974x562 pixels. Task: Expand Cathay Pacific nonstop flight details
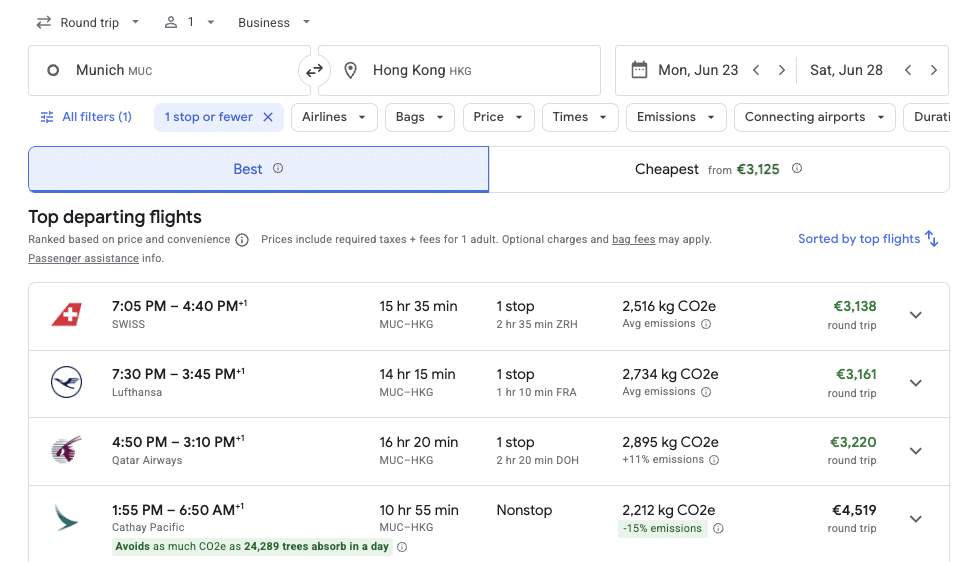click(915, 519)
